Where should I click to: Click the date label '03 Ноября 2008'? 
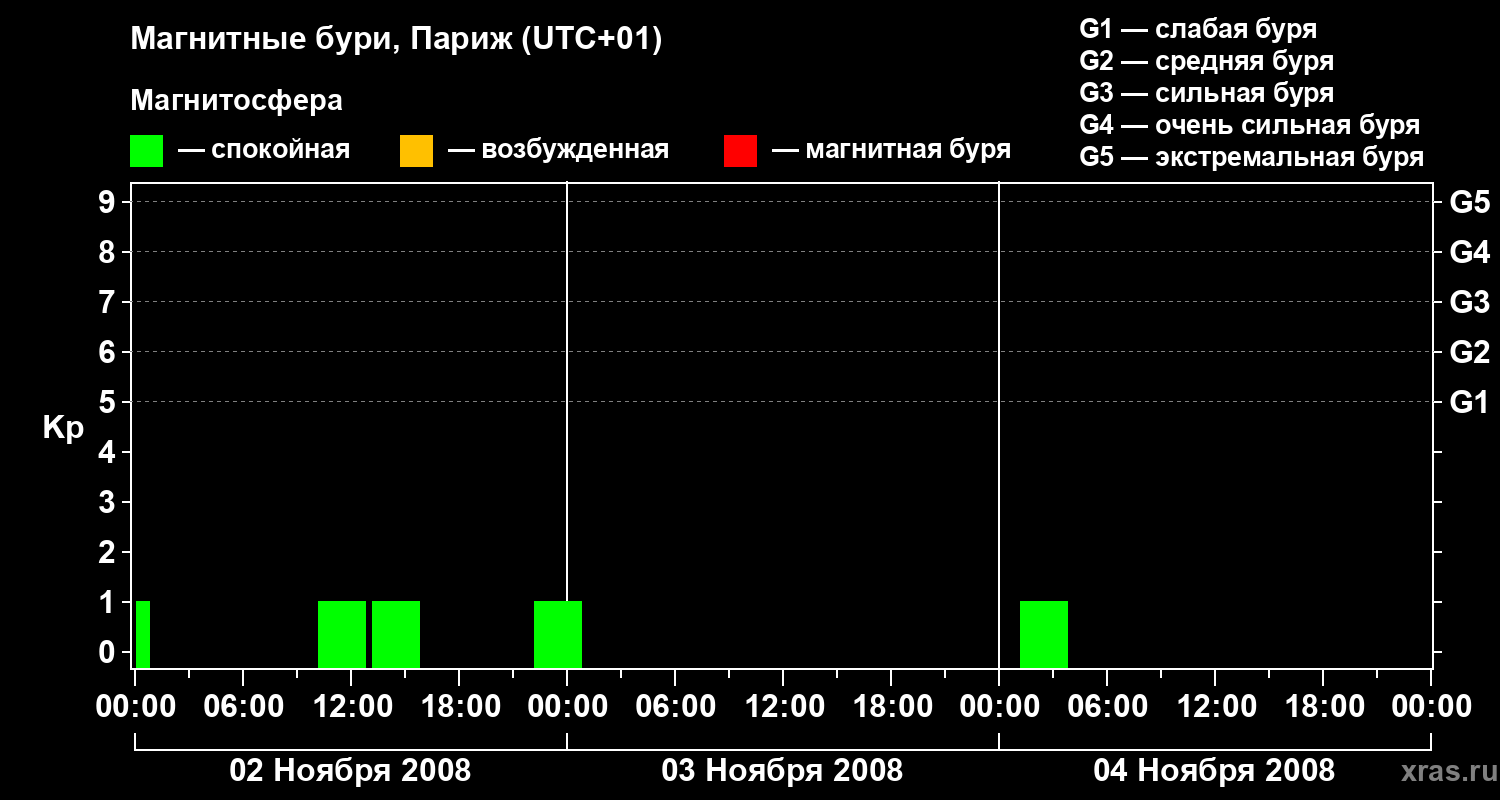pos(782,771)
